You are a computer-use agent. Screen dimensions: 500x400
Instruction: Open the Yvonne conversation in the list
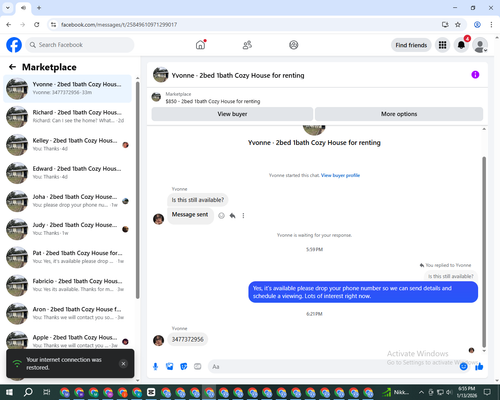pos(67,89)
